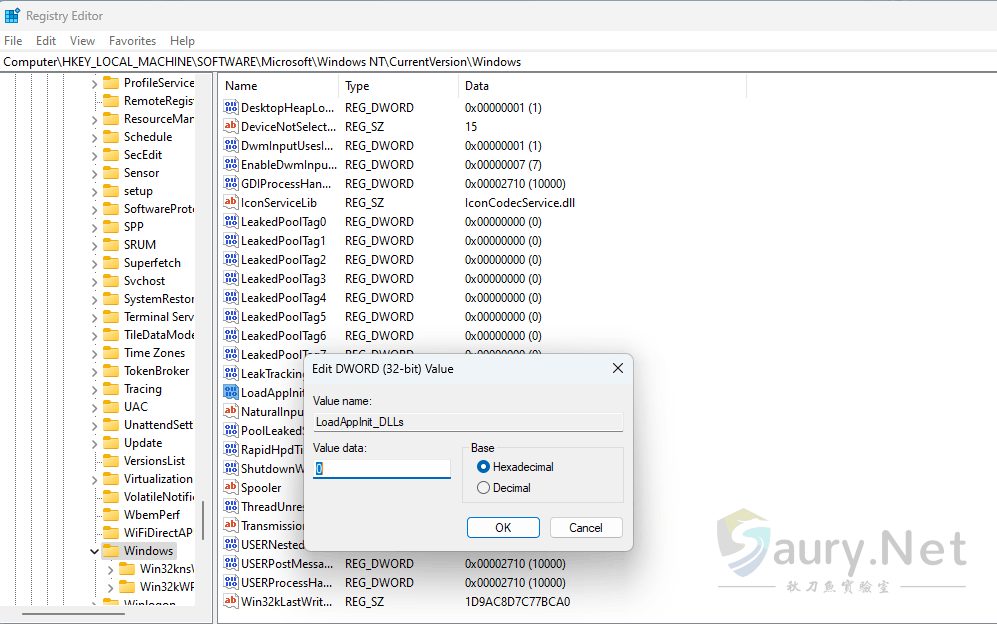Open the Edit menu

(x=46, y=41)
